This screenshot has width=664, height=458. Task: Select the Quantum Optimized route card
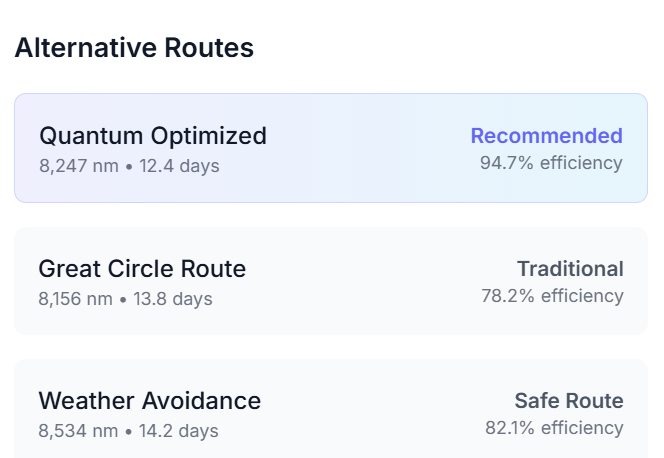330,148
